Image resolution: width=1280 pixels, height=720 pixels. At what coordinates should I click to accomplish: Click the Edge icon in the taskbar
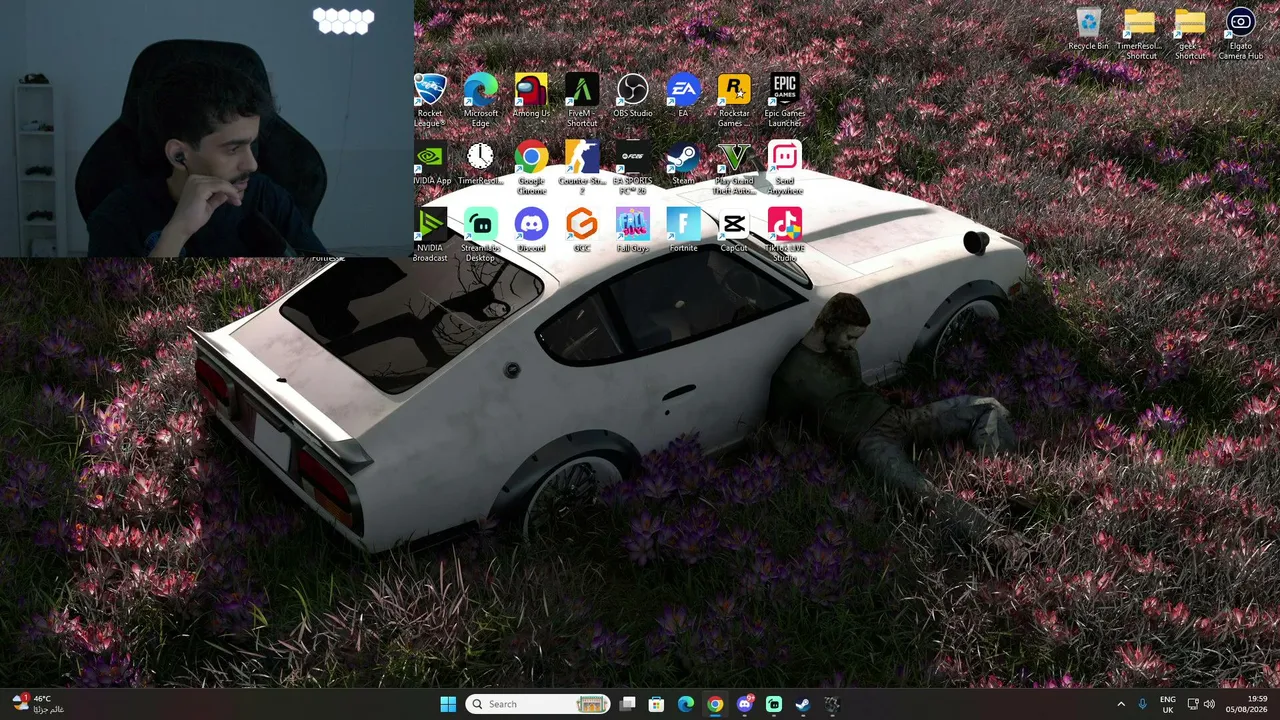(686, 704)
